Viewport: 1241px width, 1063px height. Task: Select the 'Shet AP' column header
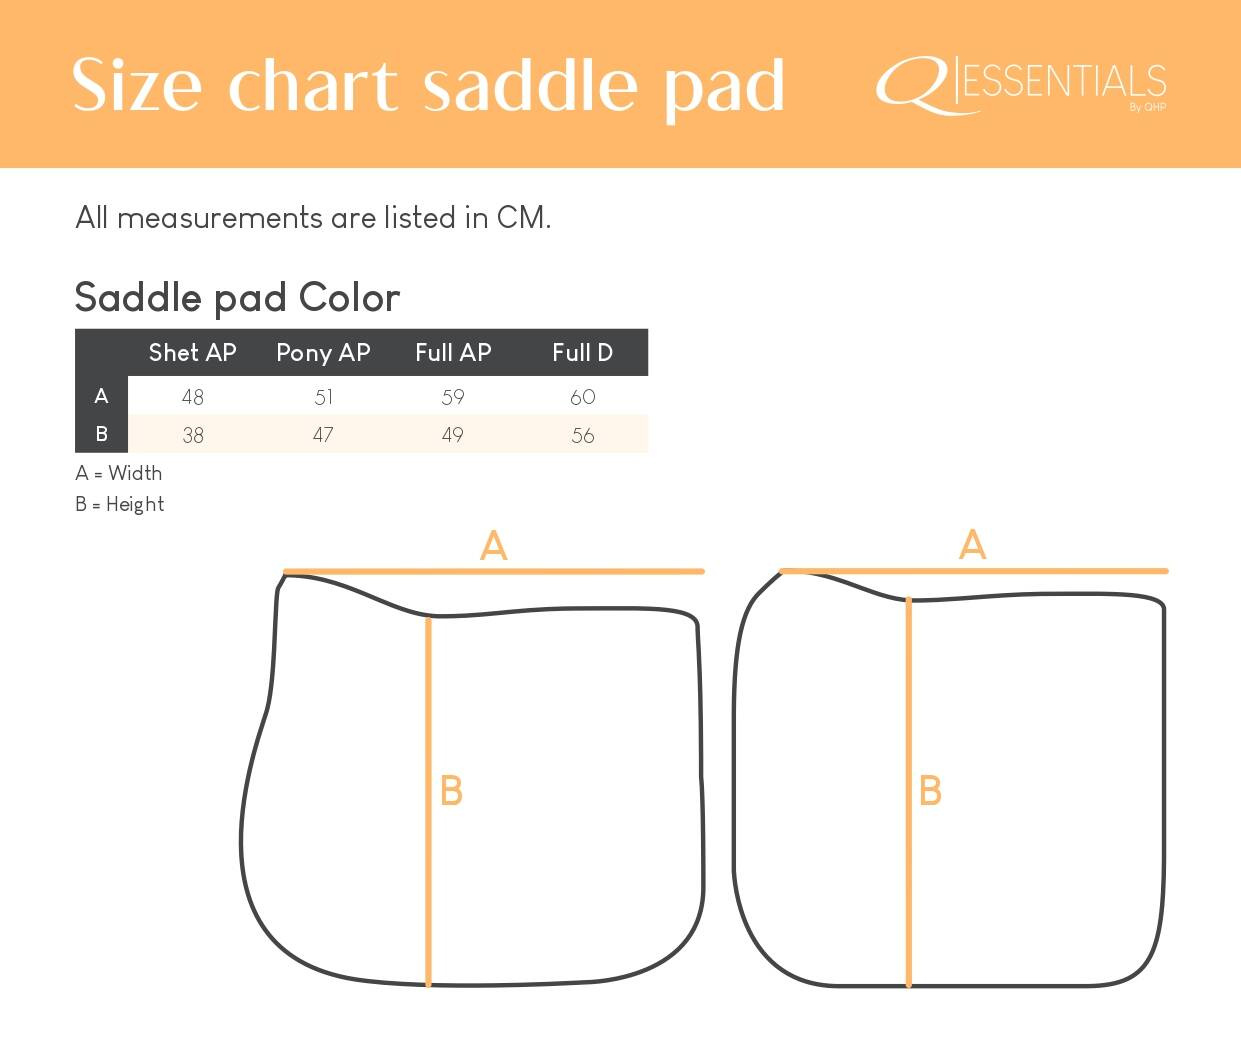pos(192,352)
